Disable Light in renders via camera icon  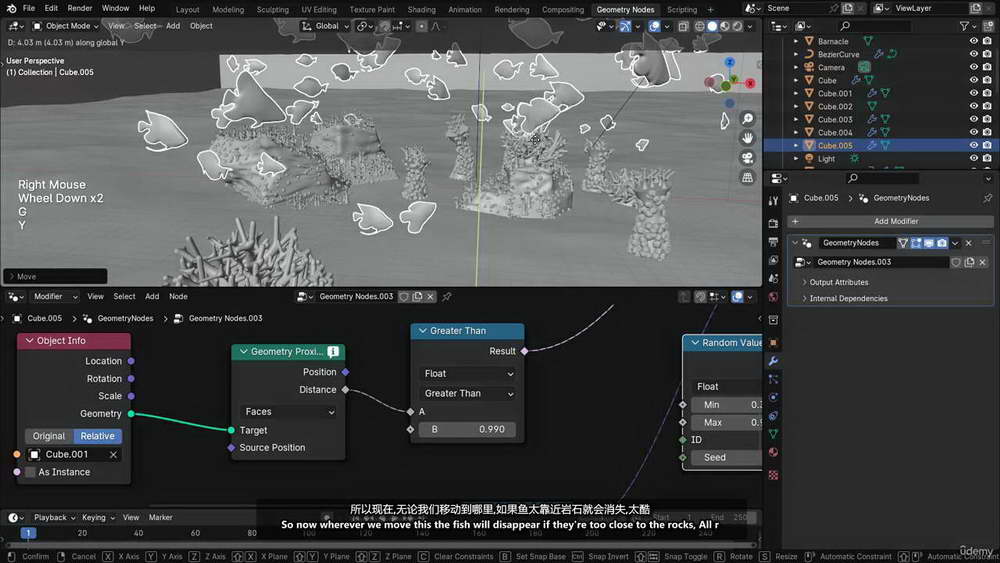(987, 158)
